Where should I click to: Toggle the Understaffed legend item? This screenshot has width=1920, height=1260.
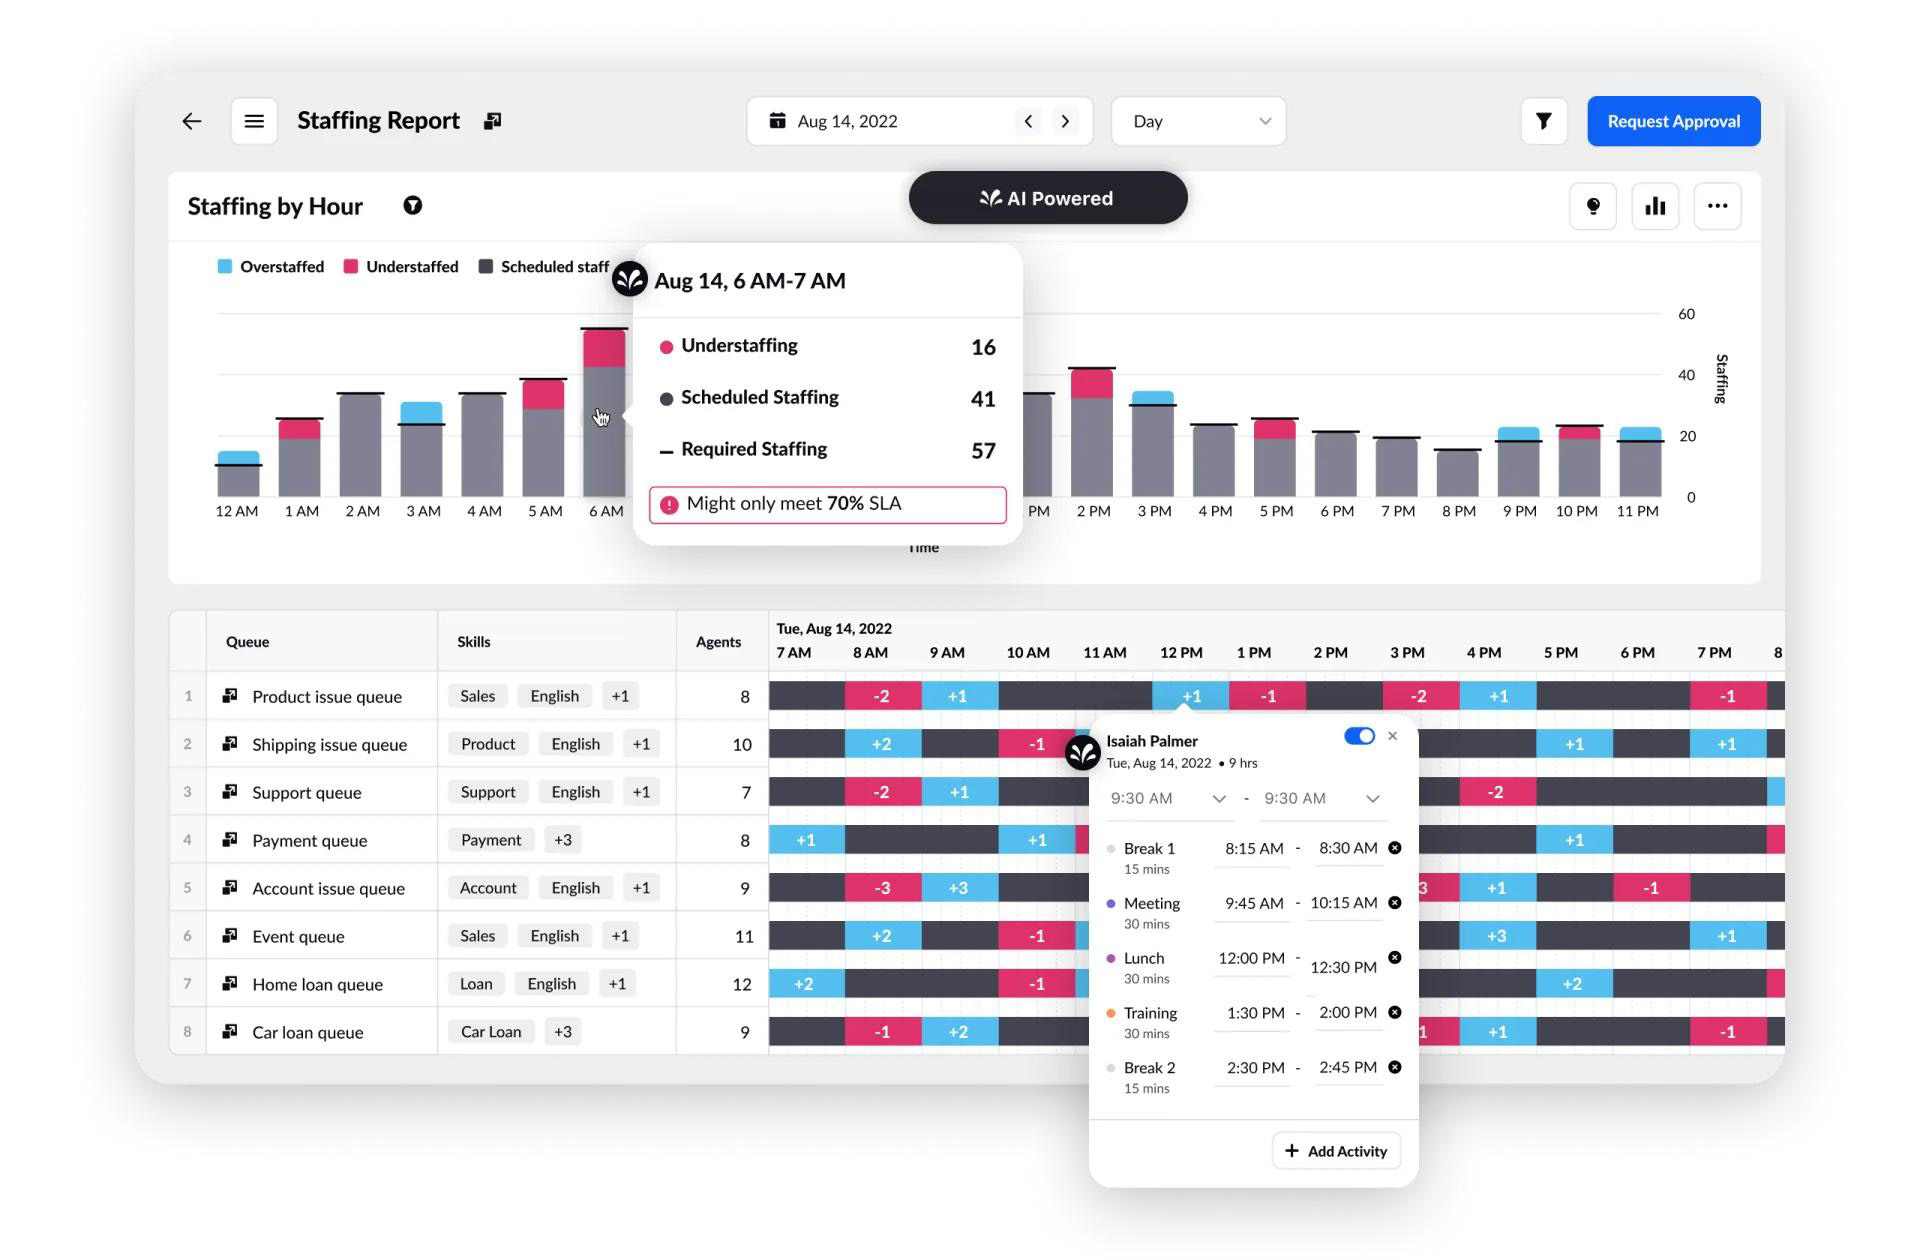[400, 267]
